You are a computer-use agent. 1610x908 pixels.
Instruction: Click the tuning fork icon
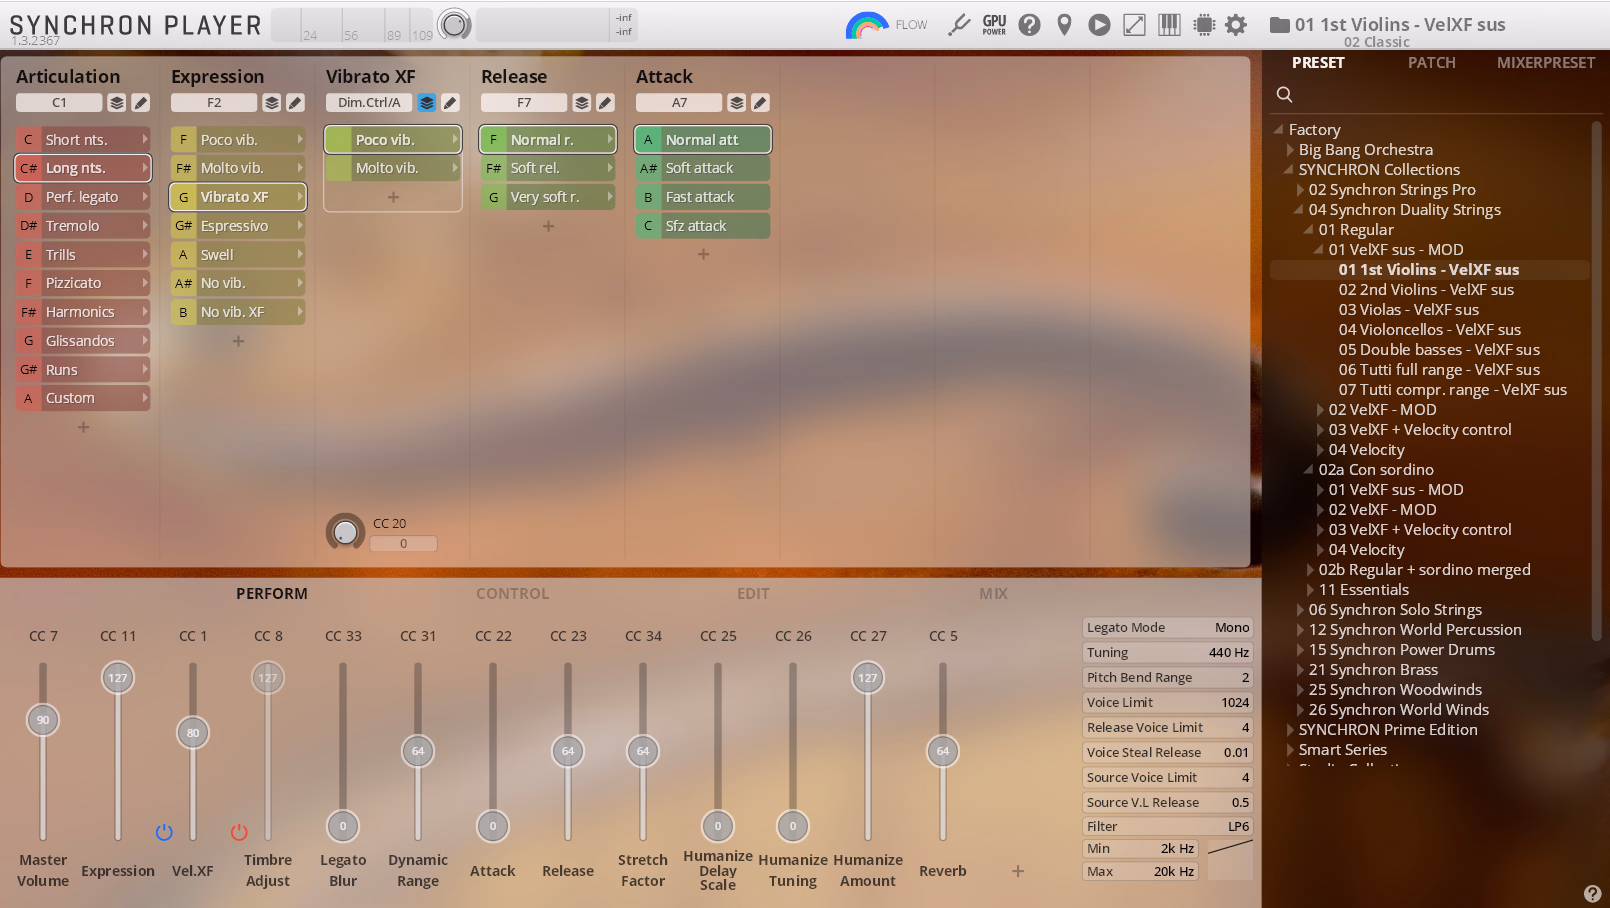pyautogui.click(x=959, y=25)
